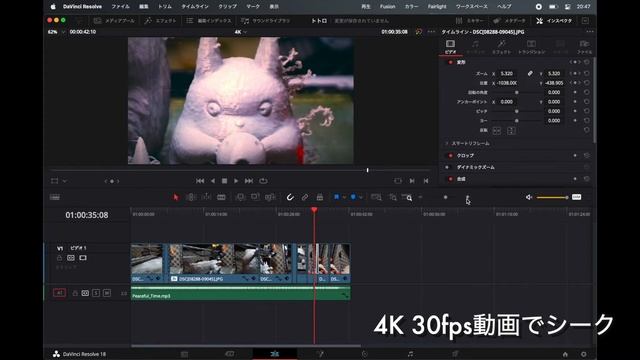Jump to first frame playback button
640x360 pixels.
coord(200,181)
